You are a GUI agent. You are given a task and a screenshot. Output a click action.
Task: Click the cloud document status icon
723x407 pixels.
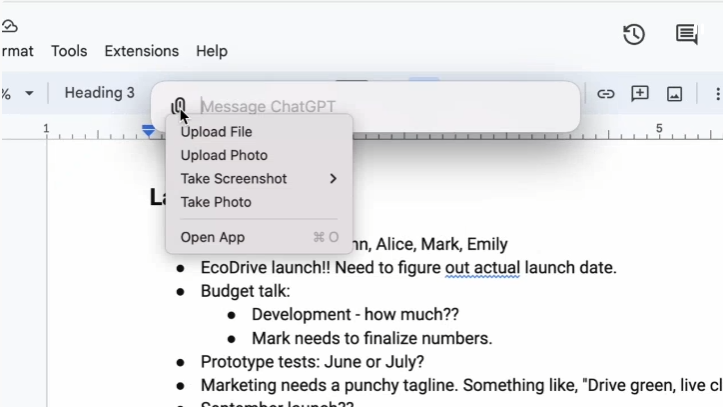pyautogui.click(x=10, y=26)
